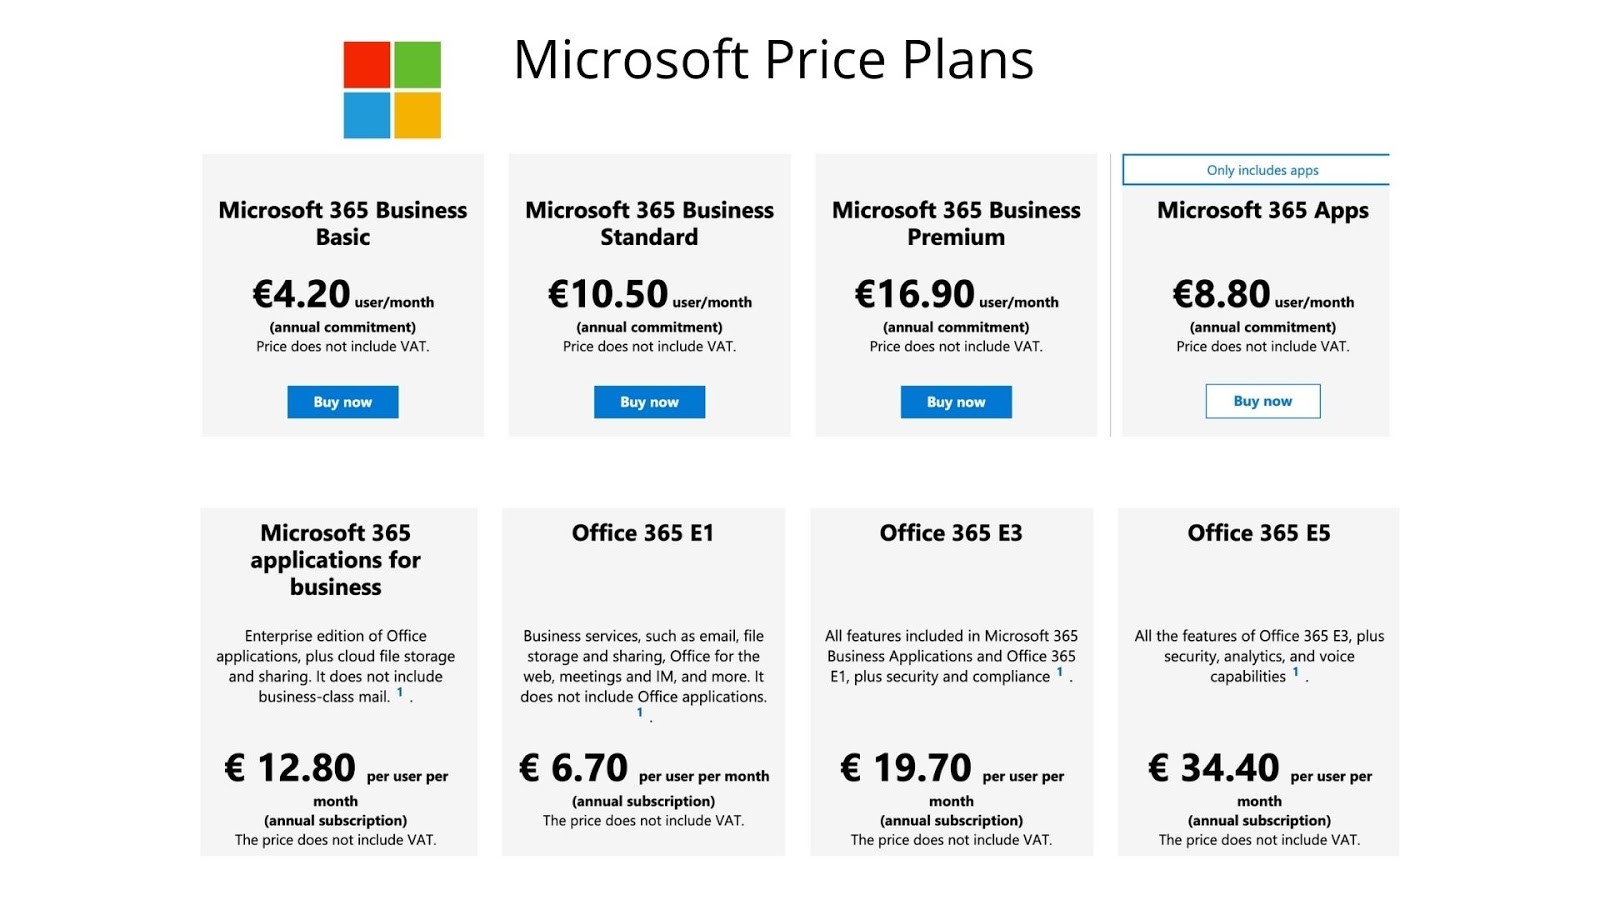Buy now for Microsoft 365 Apps
Screen dimensions: 1600x900
click(1263, 401)
